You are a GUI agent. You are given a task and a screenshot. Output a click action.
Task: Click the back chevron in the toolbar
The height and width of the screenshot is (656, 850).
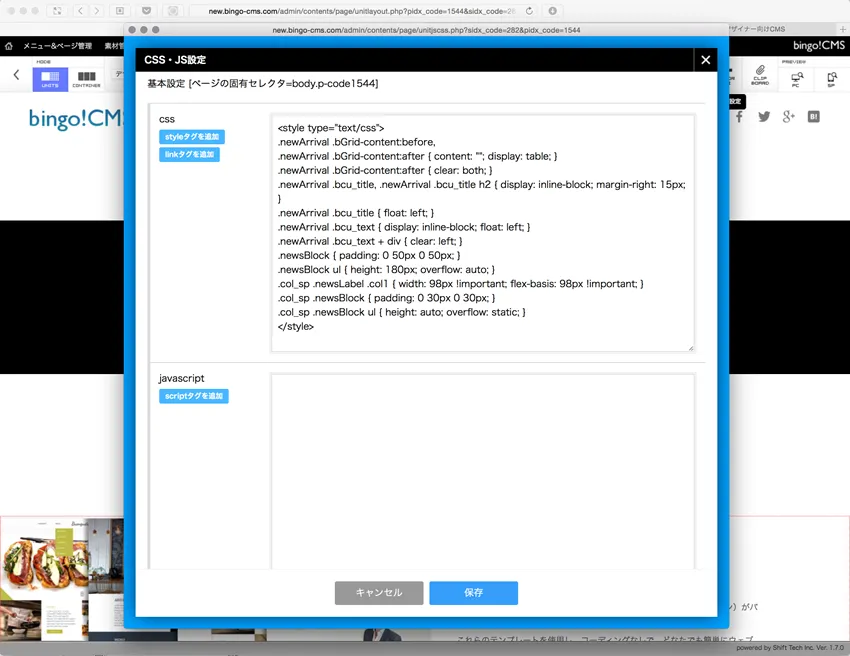[x=16, y=75]
